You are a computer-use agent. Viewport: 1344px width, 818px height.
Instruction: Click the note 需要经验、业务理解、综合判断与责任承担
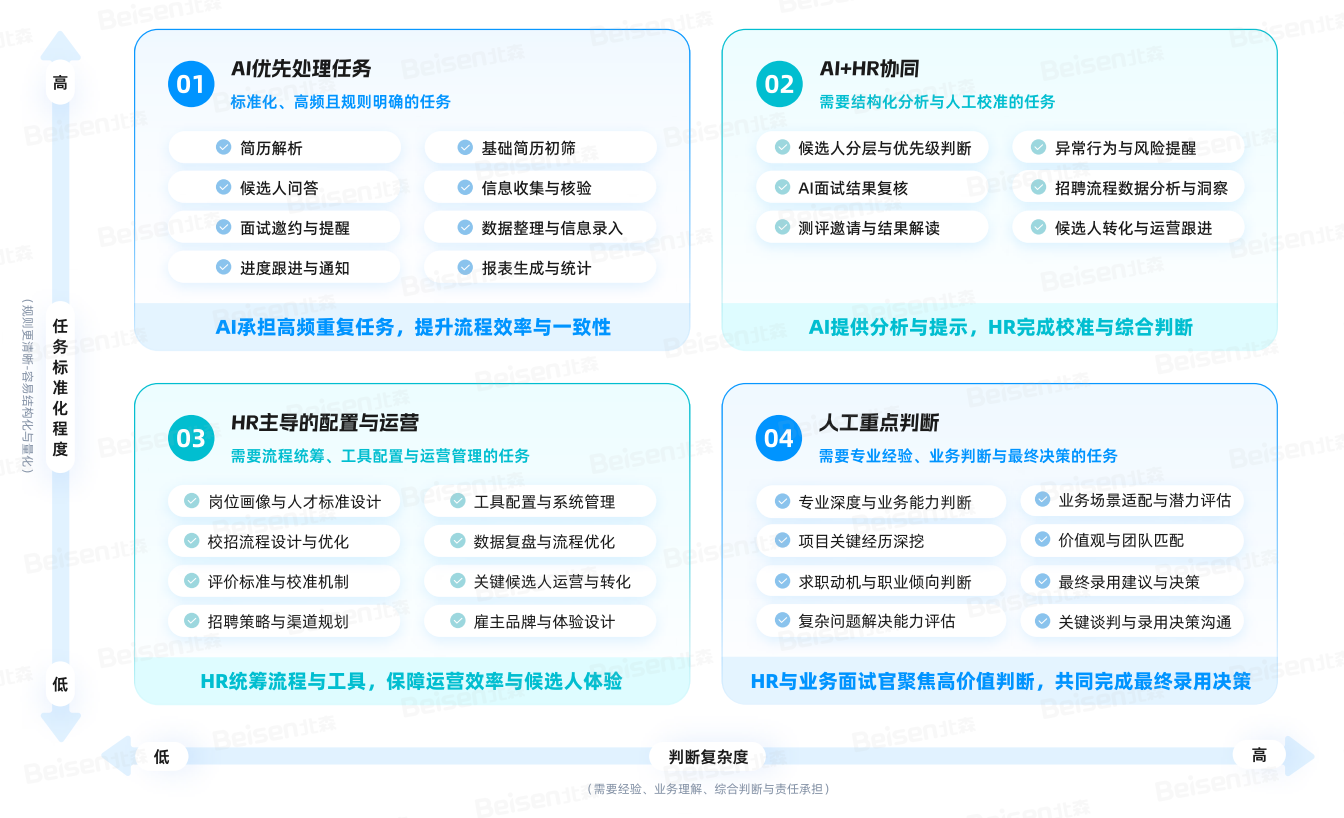click(x=708, y=789)
